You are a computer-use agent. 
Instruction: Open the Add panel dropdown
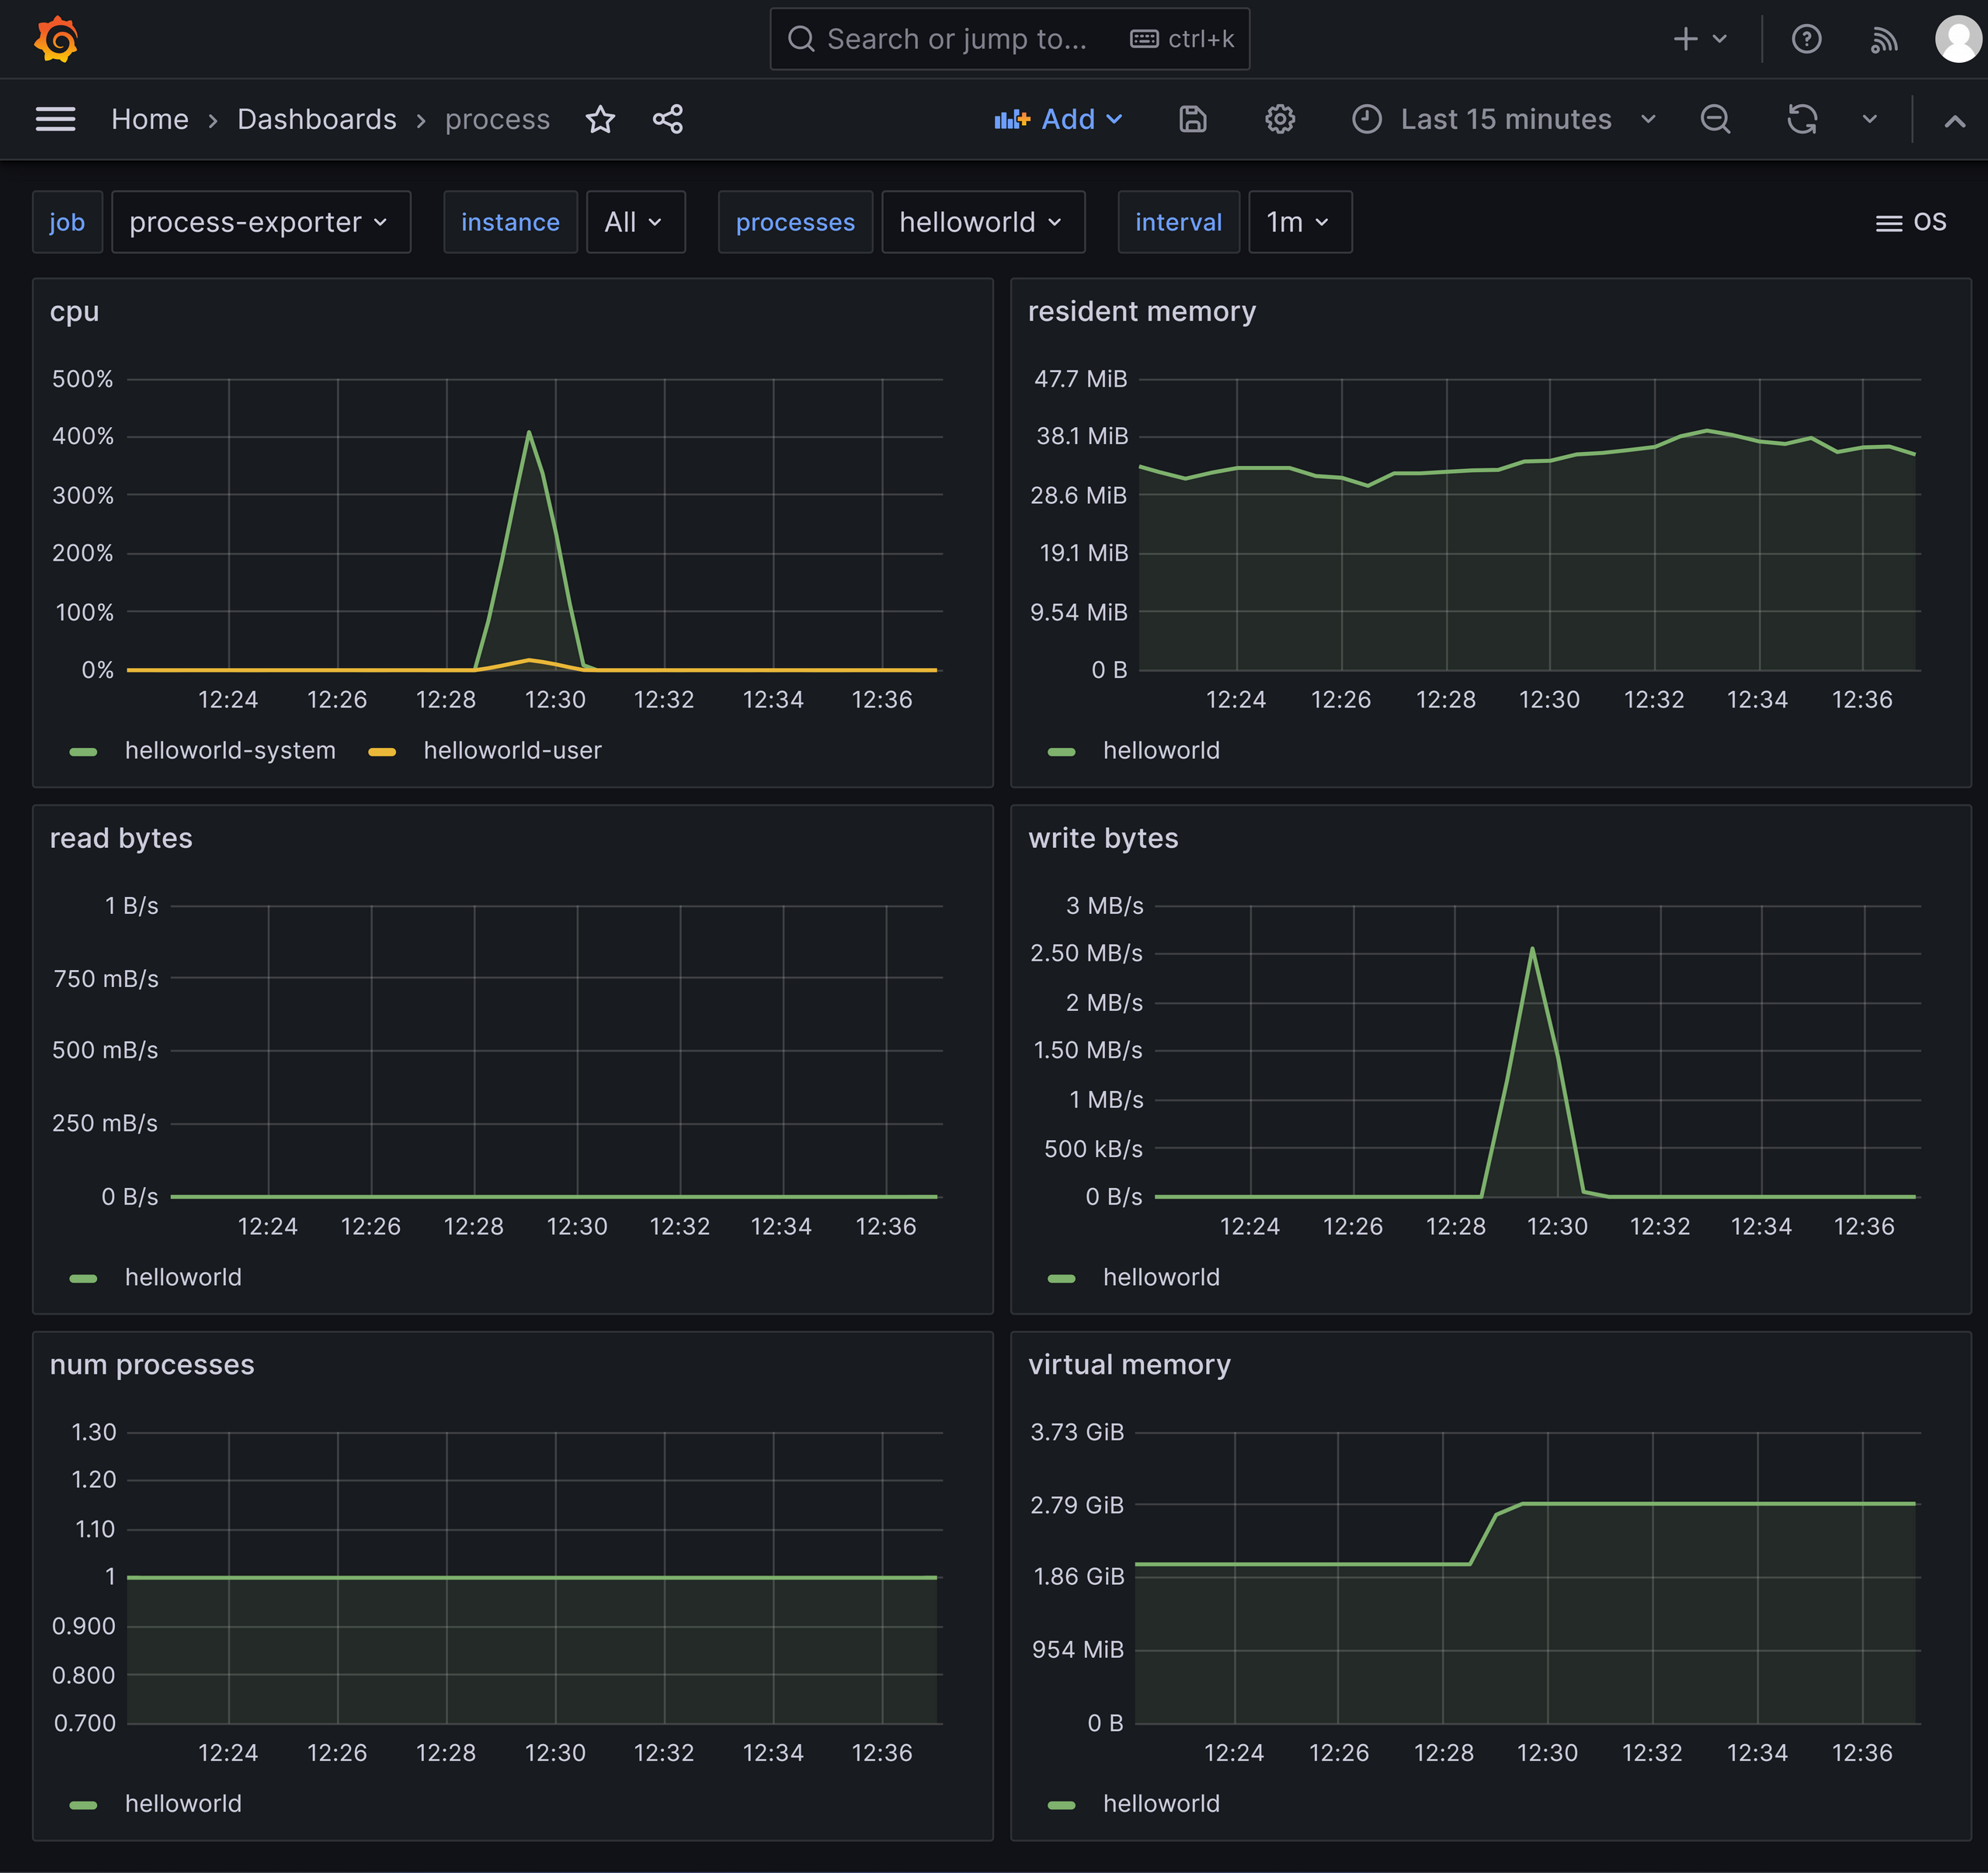(1058, 119)
